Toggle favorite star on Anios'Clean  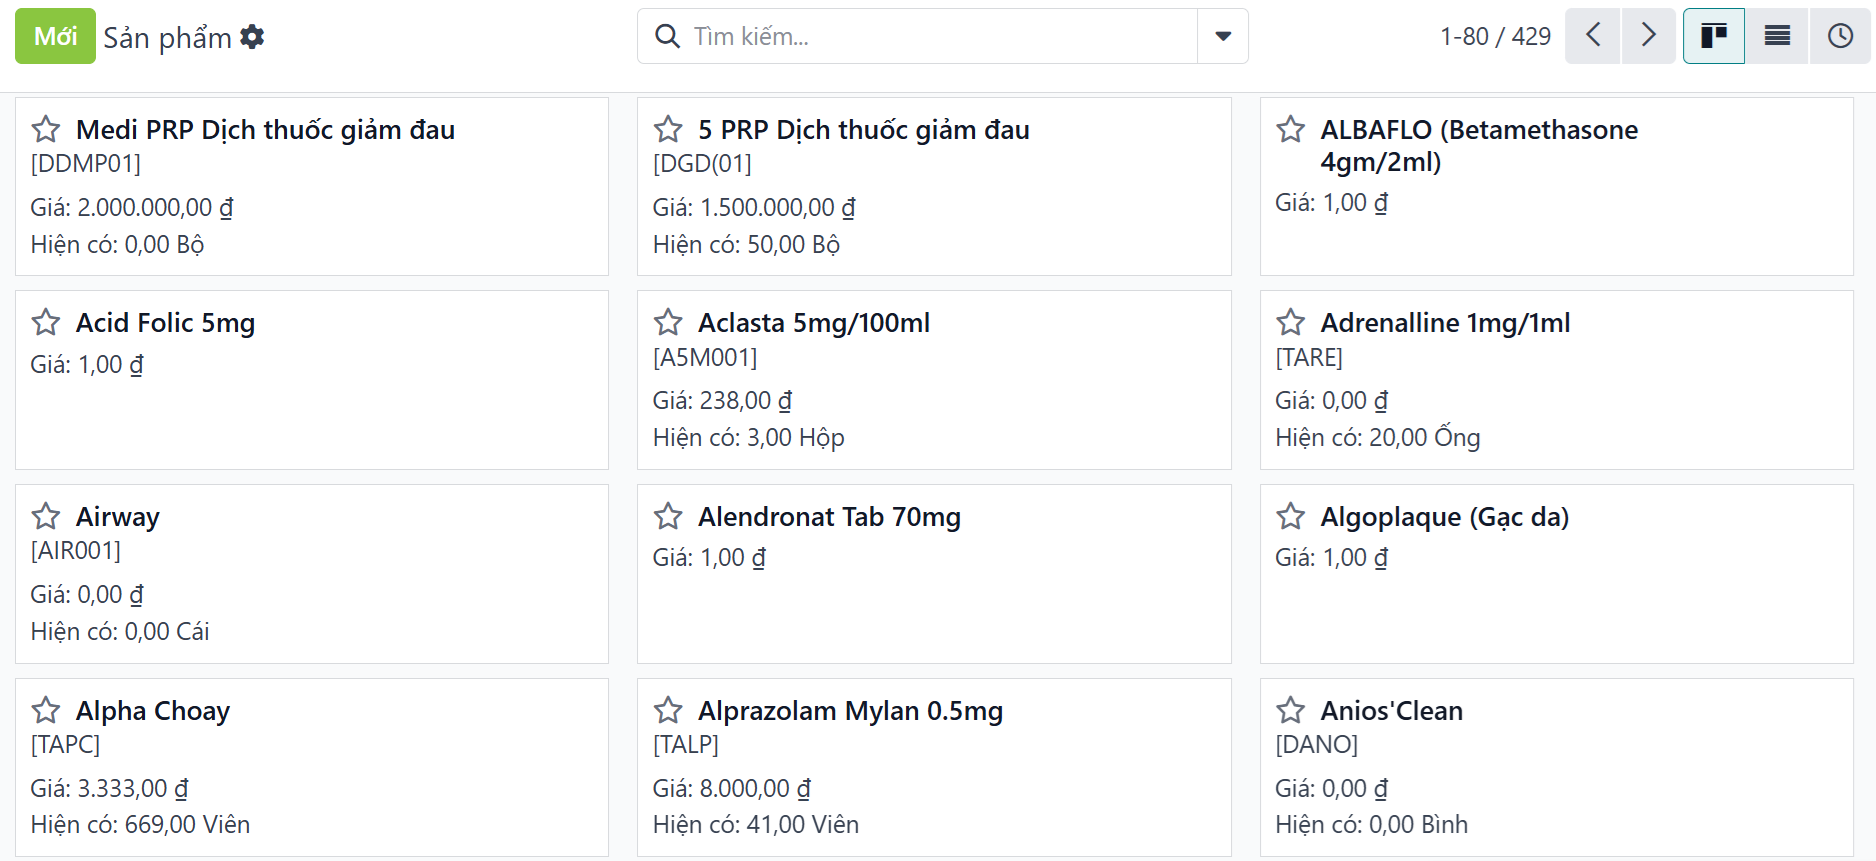click(x=1291, y=711)
